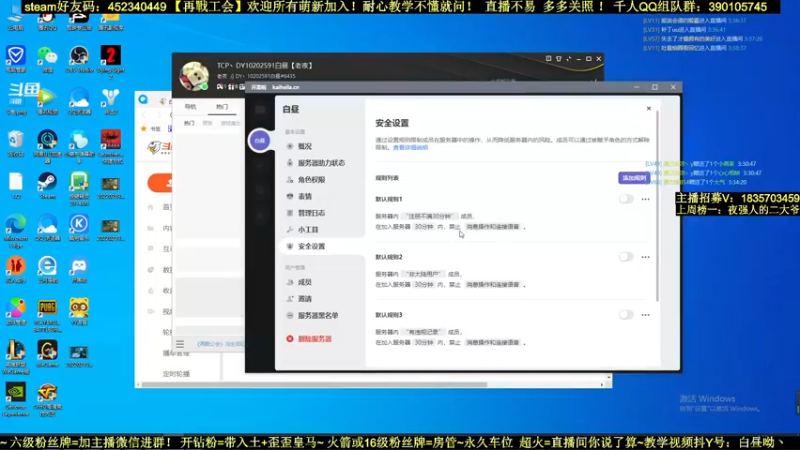Image resolution: width=800 pixels, height=450 pixels.
Task: Open the 查看详细说明 link
Action: [x=410, y=147]
